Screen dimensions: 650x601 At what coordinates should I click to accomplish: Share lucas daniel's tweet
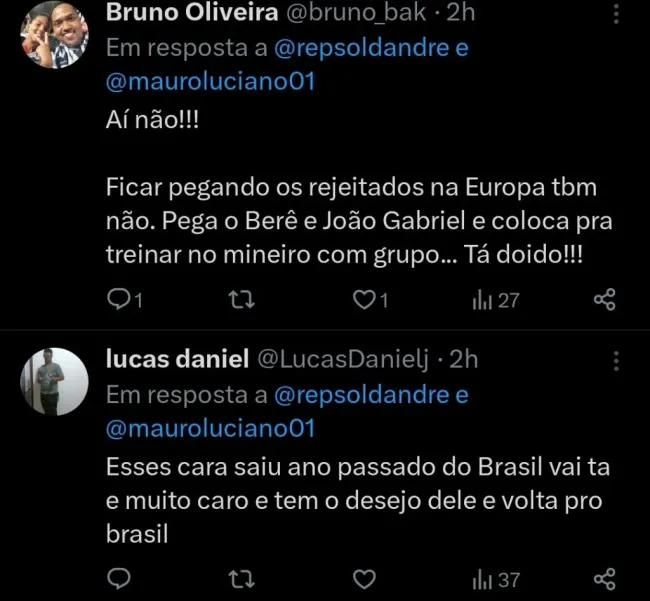click(604, 579)
